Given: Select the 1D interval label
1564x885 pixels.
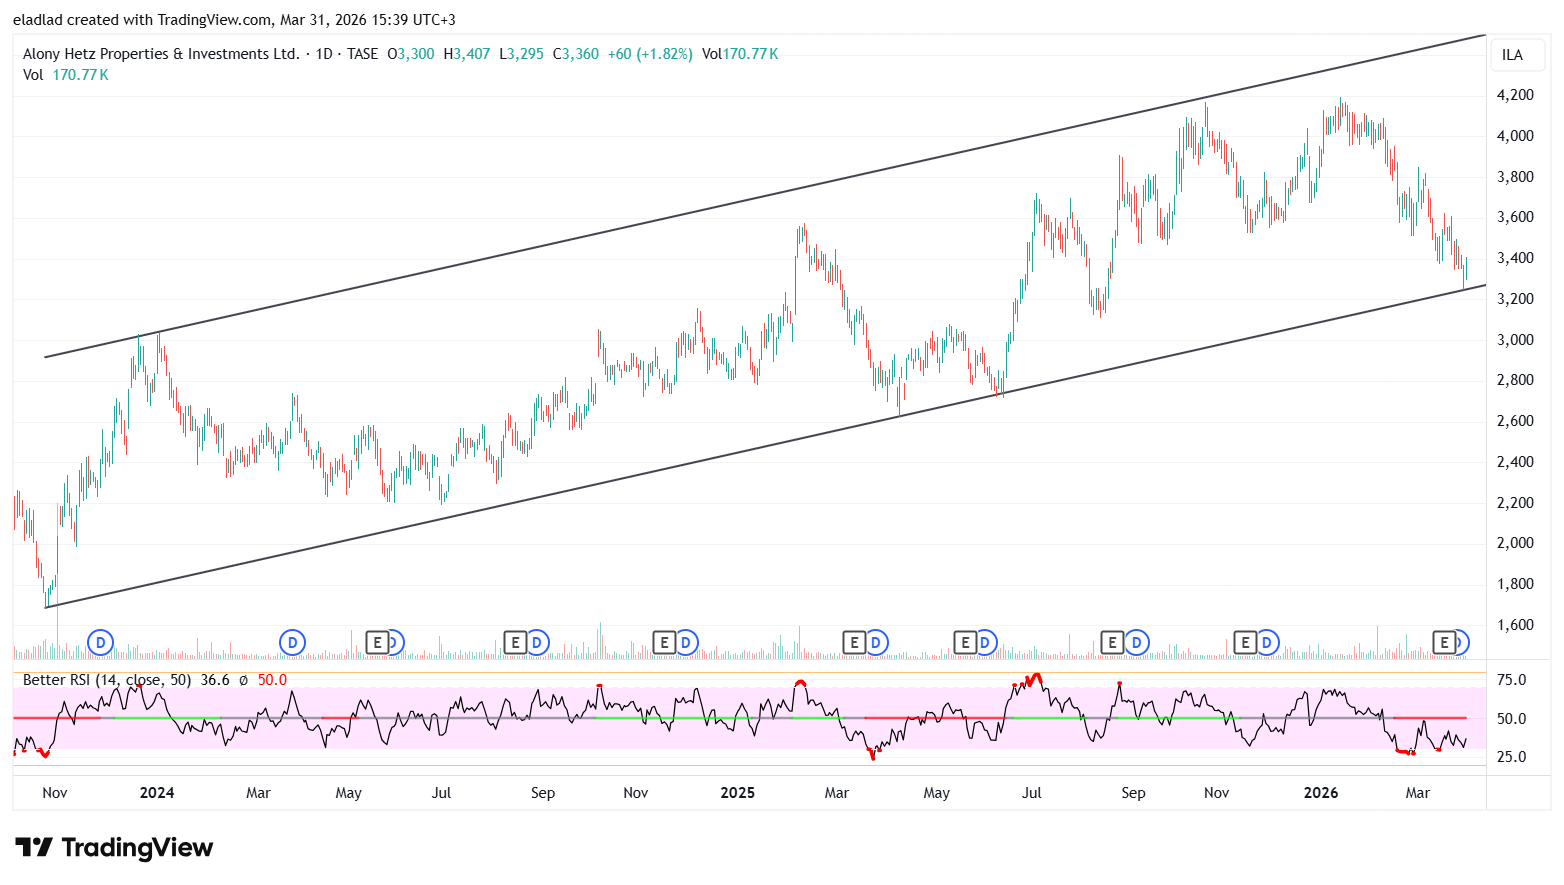Looking at the screenshot, I should (324, 54).
